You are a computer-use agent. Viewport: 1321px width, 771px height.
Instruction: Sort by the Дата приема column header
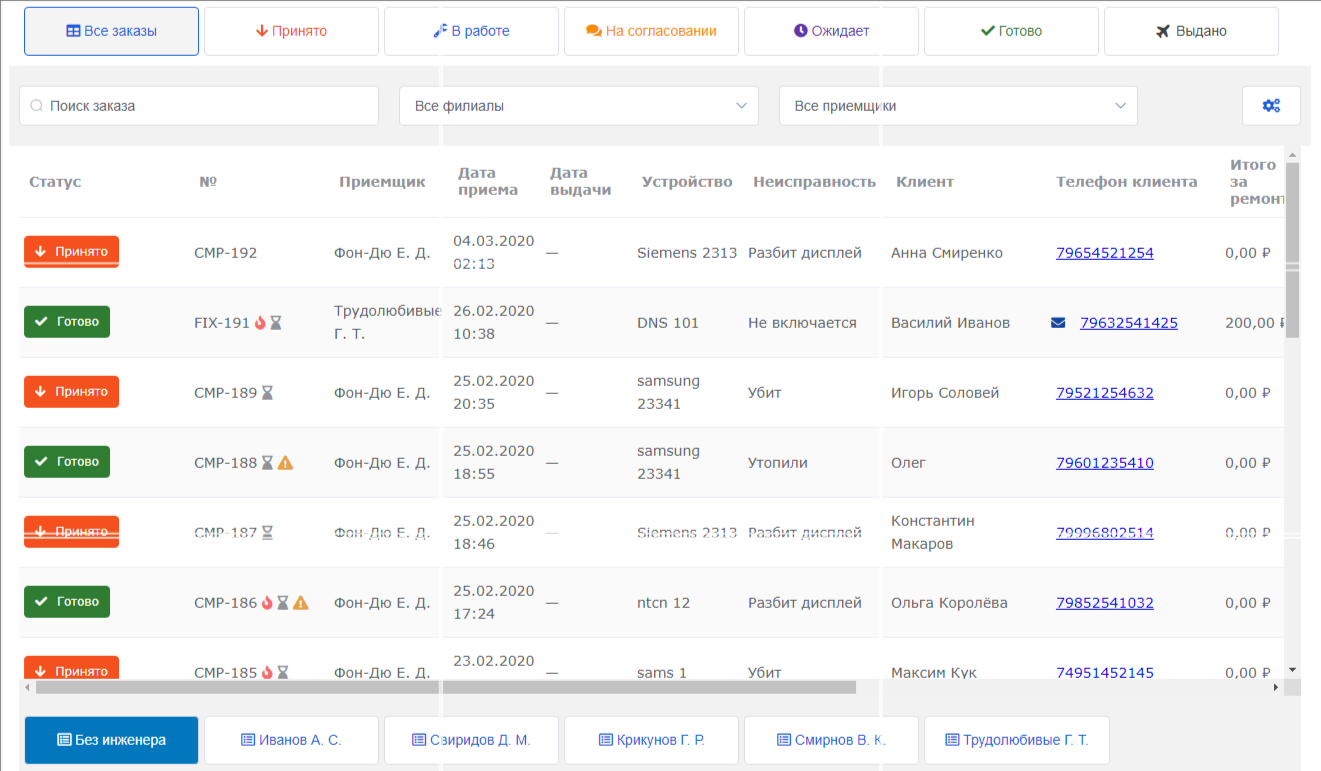click(x=488, y=182)
